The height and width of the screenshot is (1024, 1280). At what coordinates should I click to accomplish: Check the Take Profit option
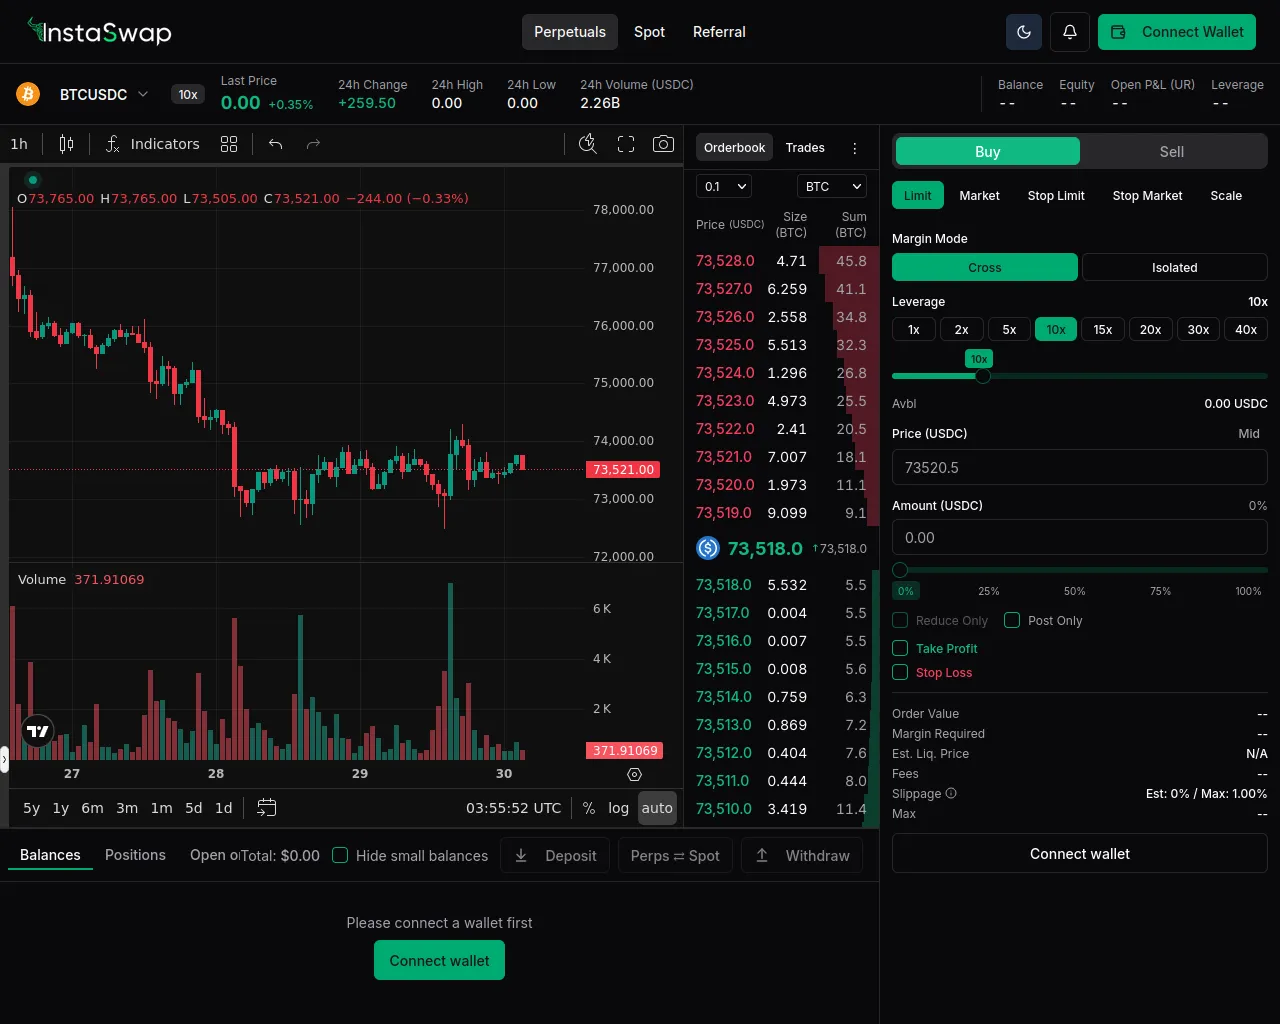point(900,648)
